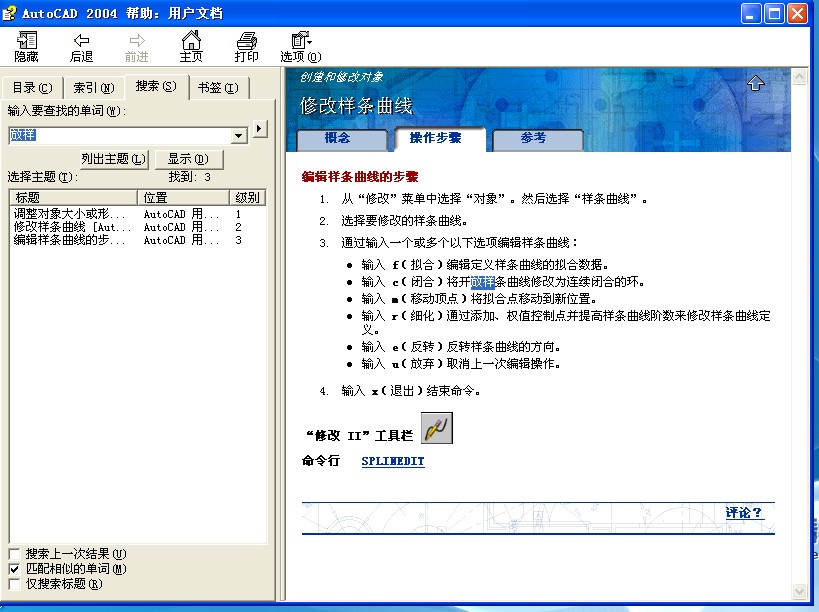Switch to the 书签 tab
The image size is (819, 612).
[x=218, y=88]
